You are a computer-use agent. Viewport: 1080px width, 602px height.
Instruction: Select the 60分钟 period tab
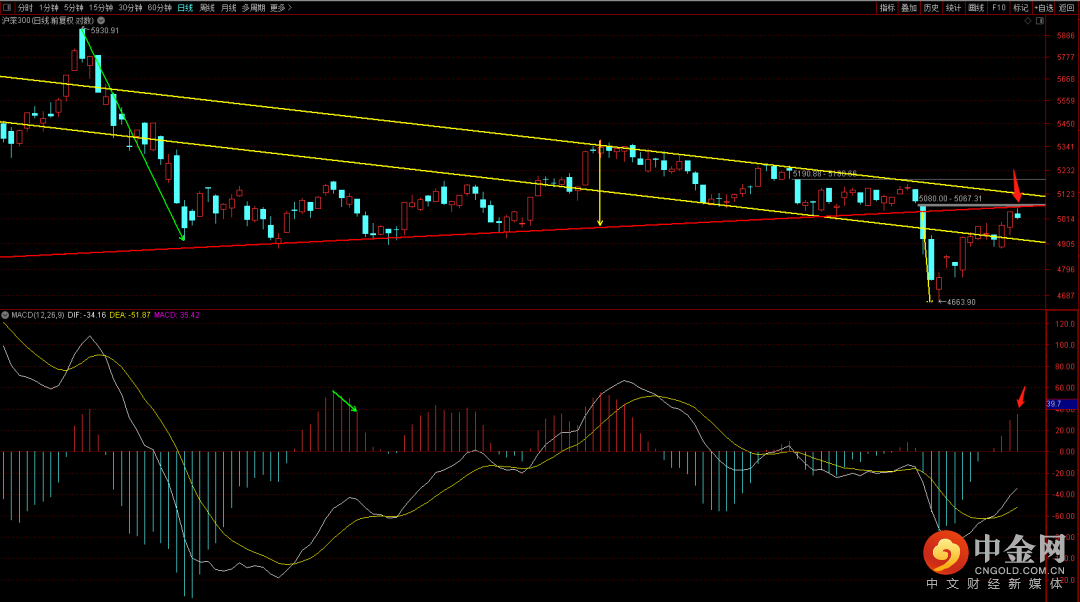point(159,7)
